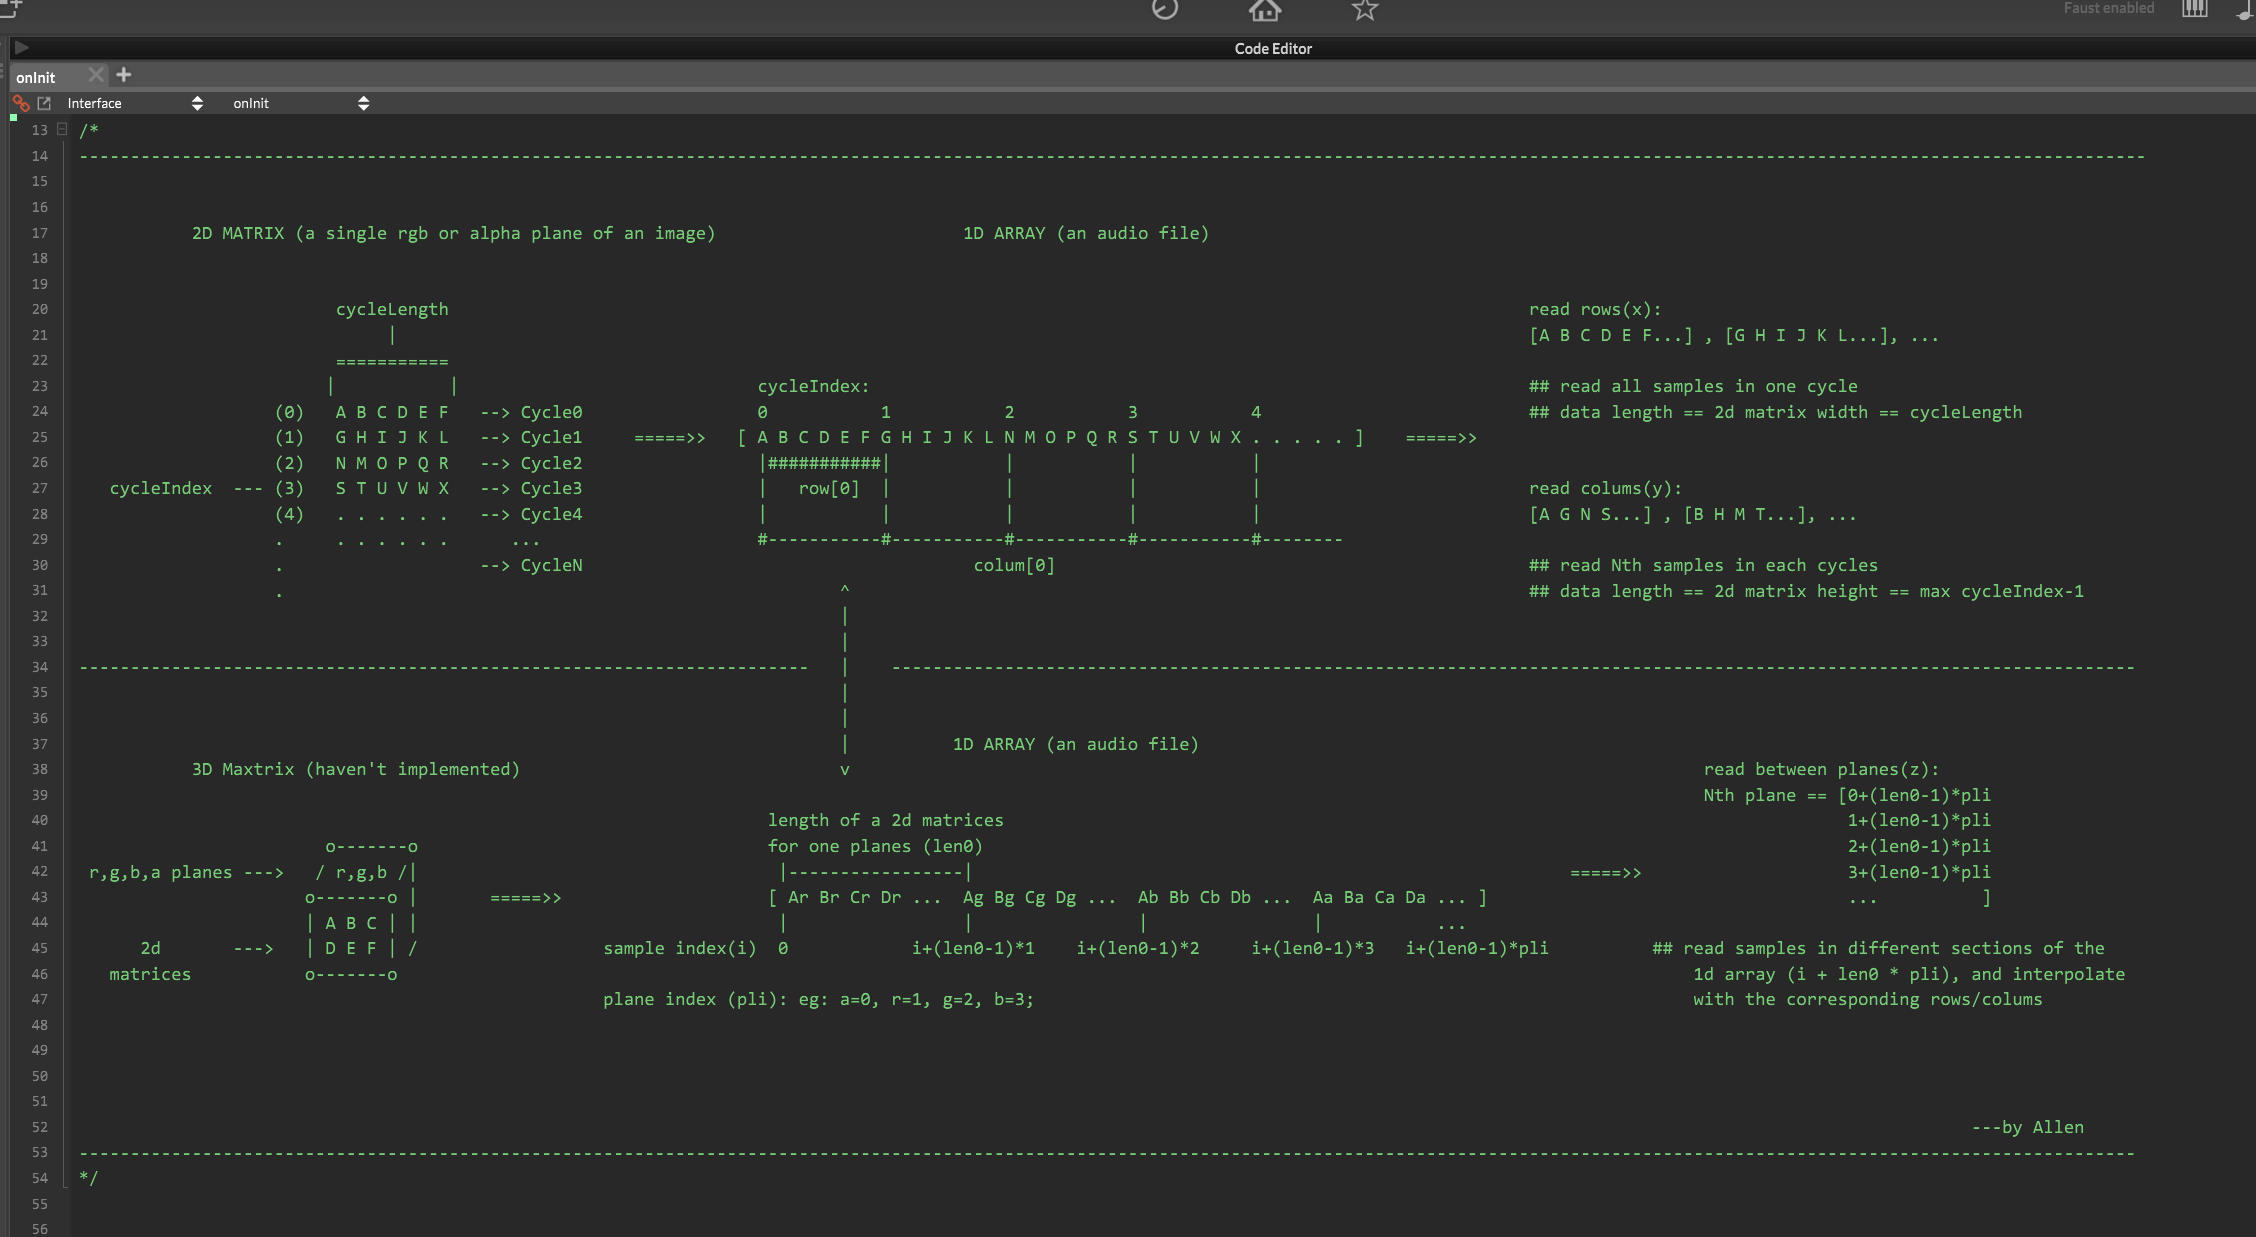The image size is (2256, 1237).
Task: Click the music note icon at top right
Action: (2245, 10)
